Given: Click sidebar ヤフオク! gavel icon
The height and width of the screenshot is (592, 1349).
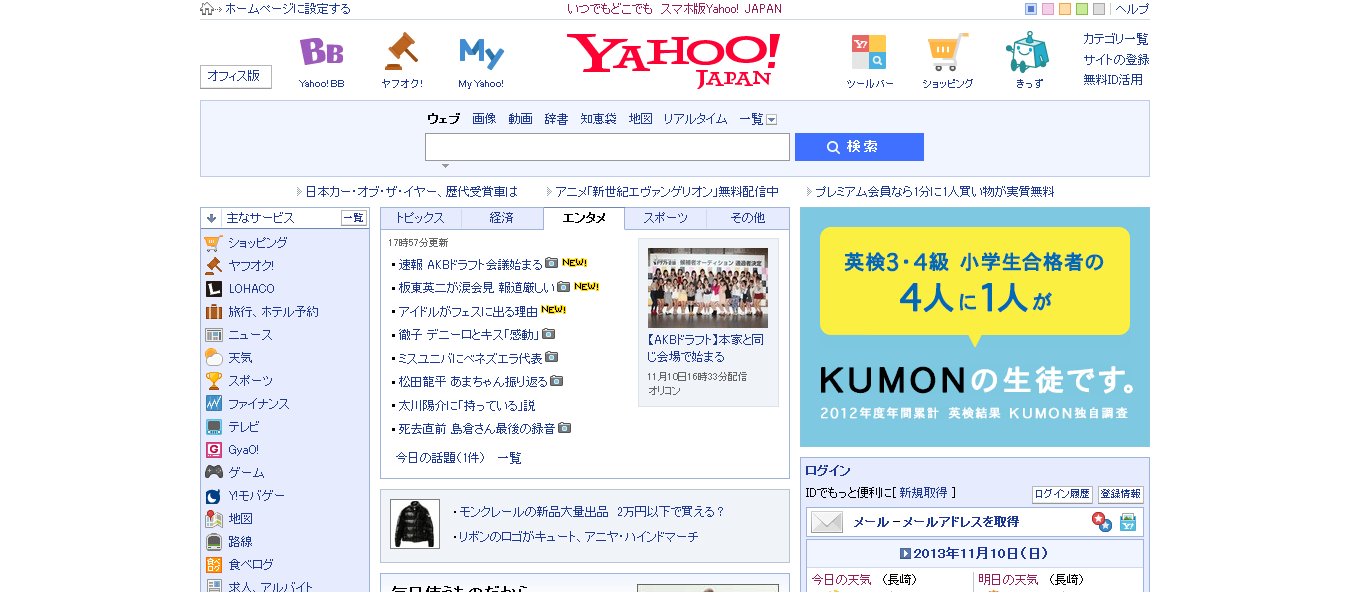Looking at the screenshot, I should [213, 266].
